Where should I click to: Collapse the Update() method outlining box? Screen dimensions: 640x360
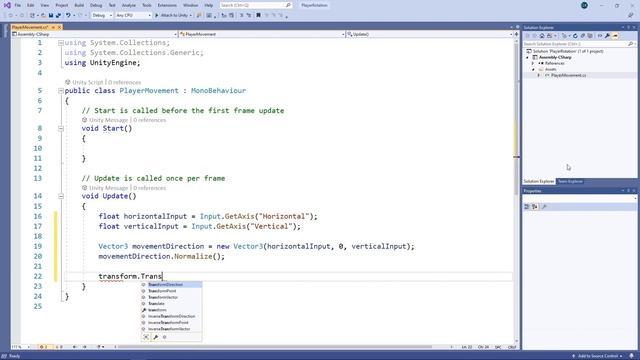pos(61,196)
